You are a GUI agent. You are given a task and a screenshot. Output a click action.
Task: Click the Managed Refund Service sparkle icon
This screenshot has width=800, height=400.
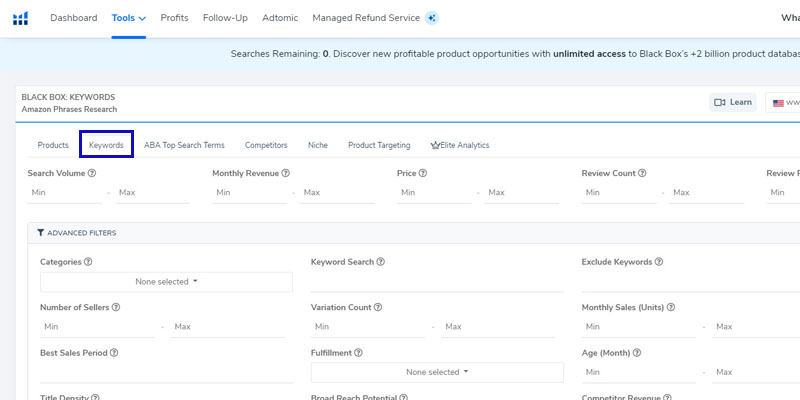[x=432, y=18]
